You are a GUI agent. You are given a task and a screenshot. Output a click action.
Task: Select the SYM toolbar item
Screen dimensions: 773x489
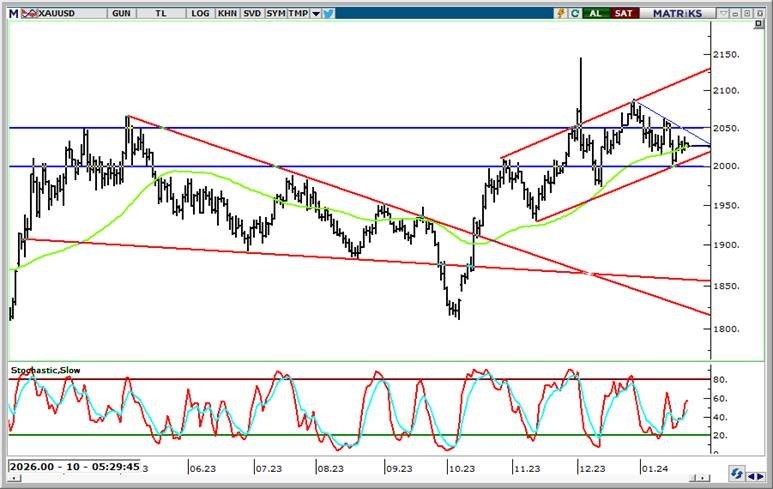pyautogui.click(x=275, y=13)
